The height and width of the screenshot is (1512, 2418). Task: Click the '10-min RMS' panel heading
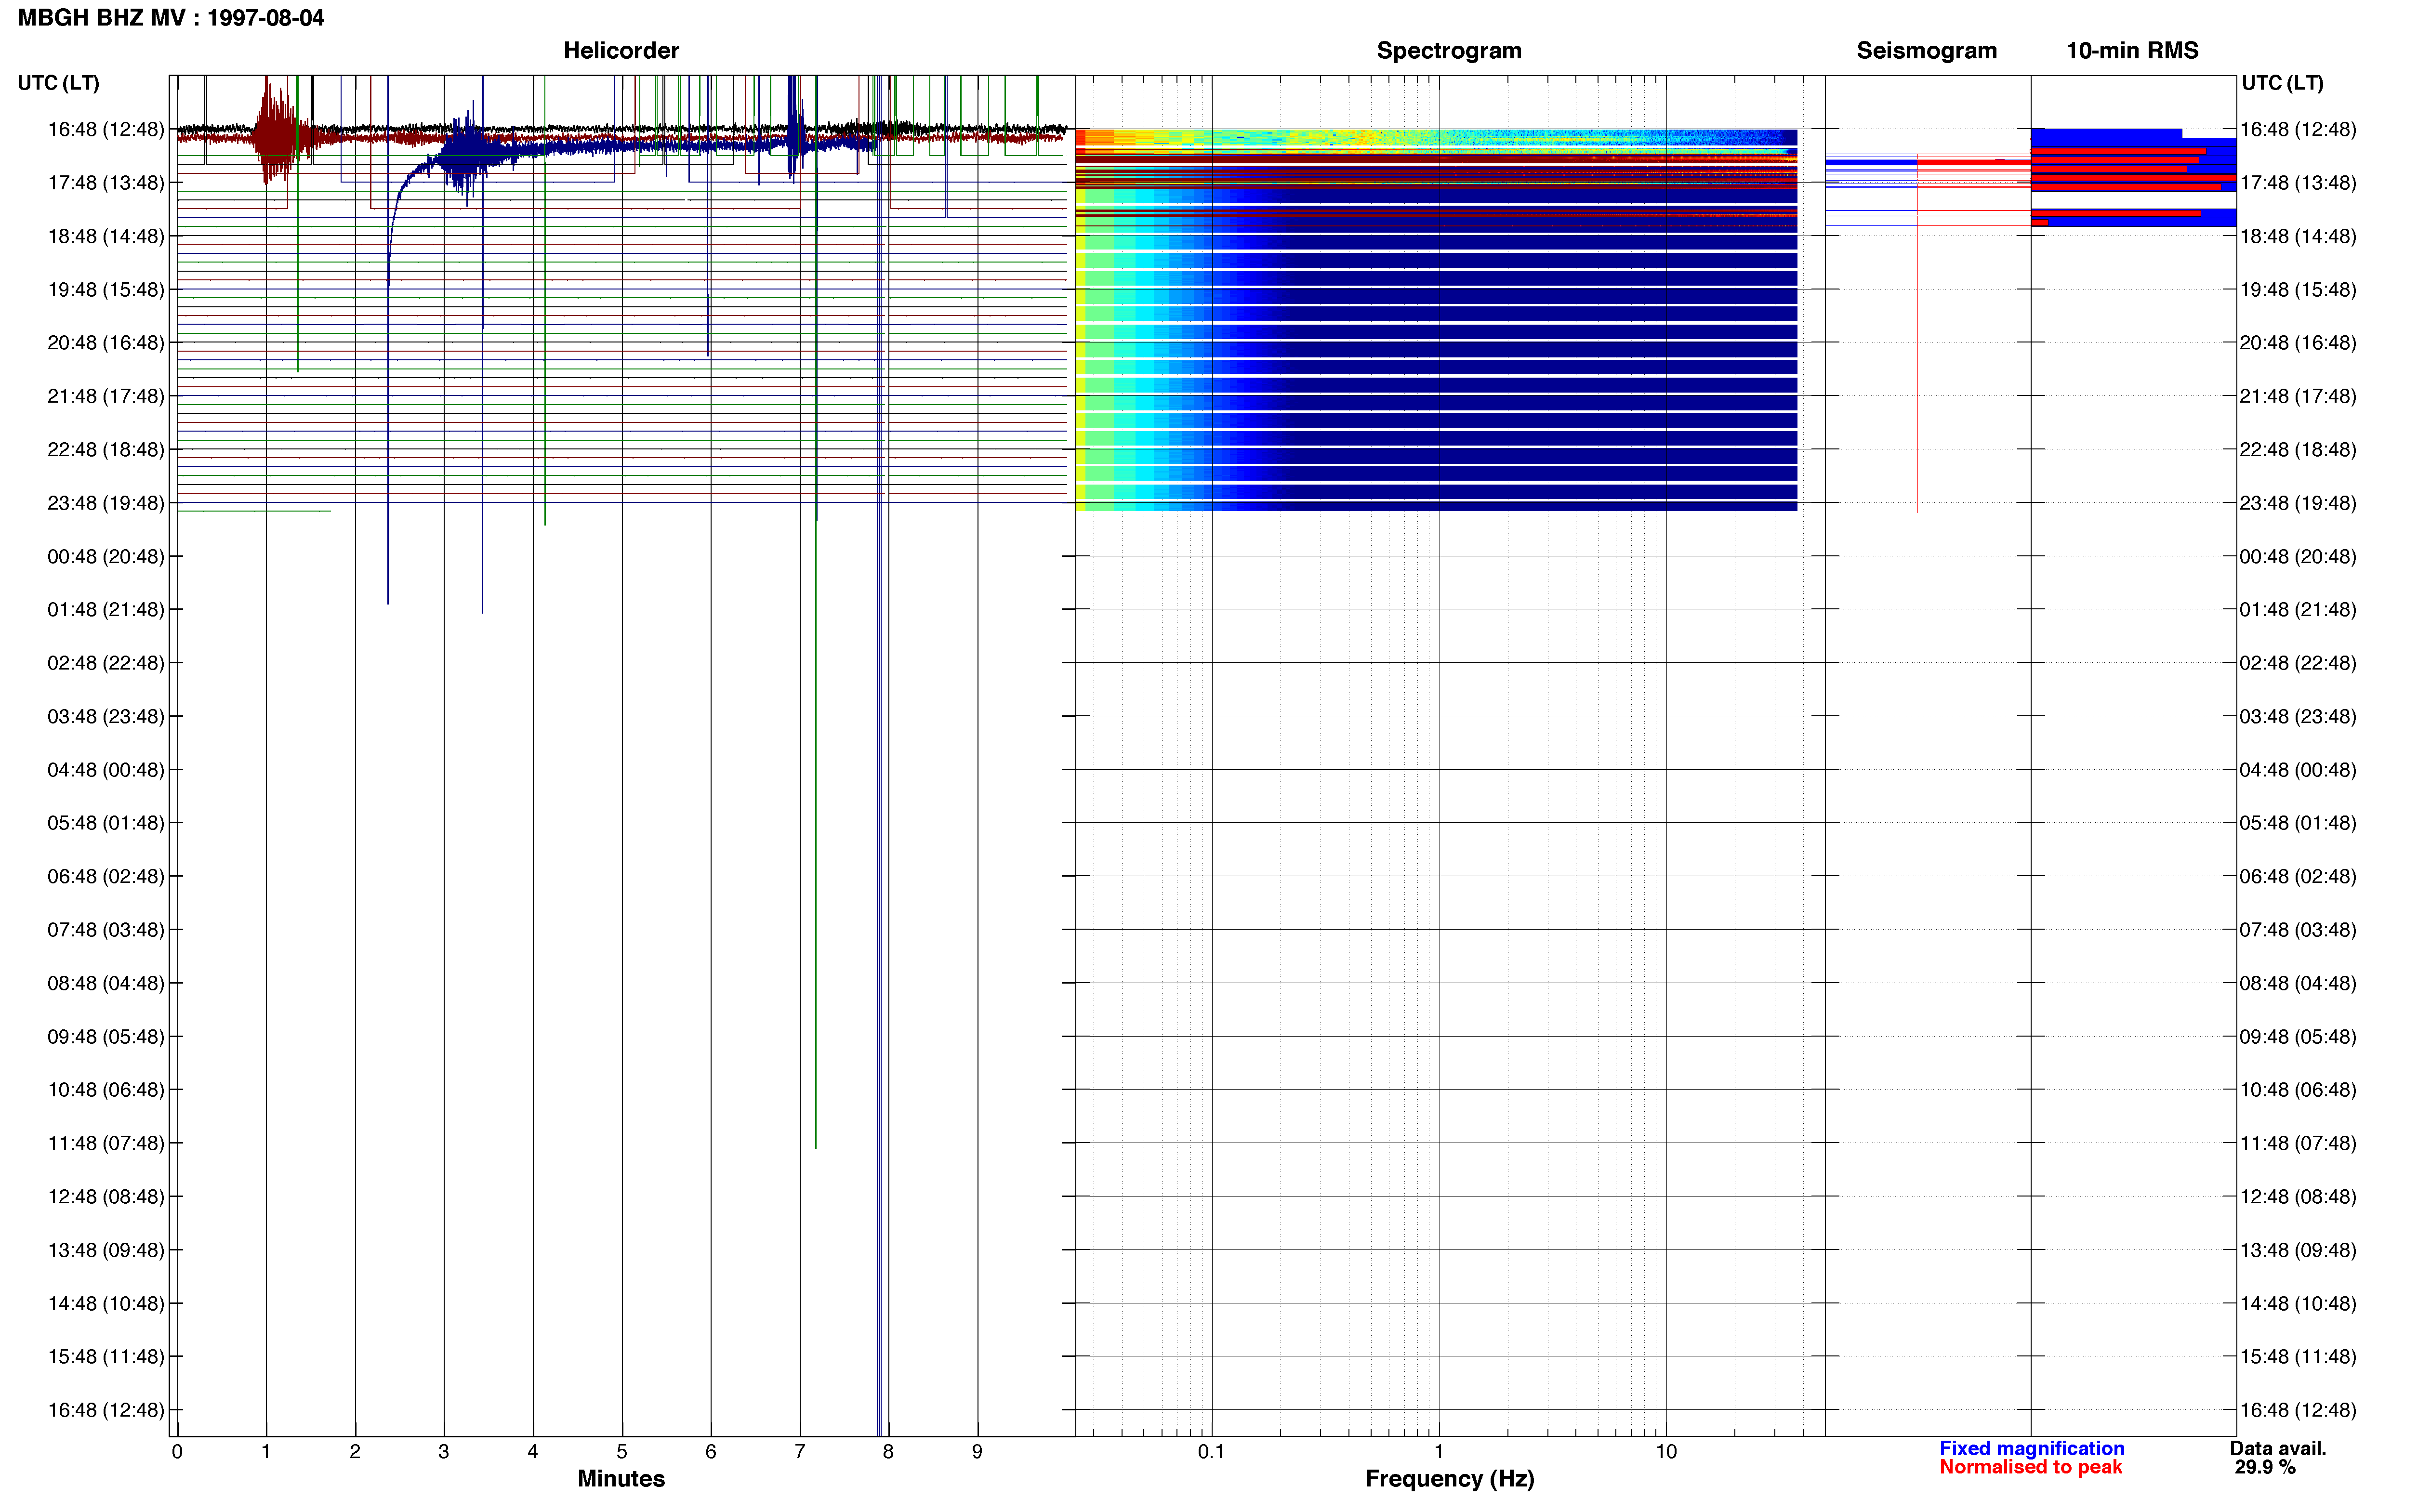[2132, 50]
